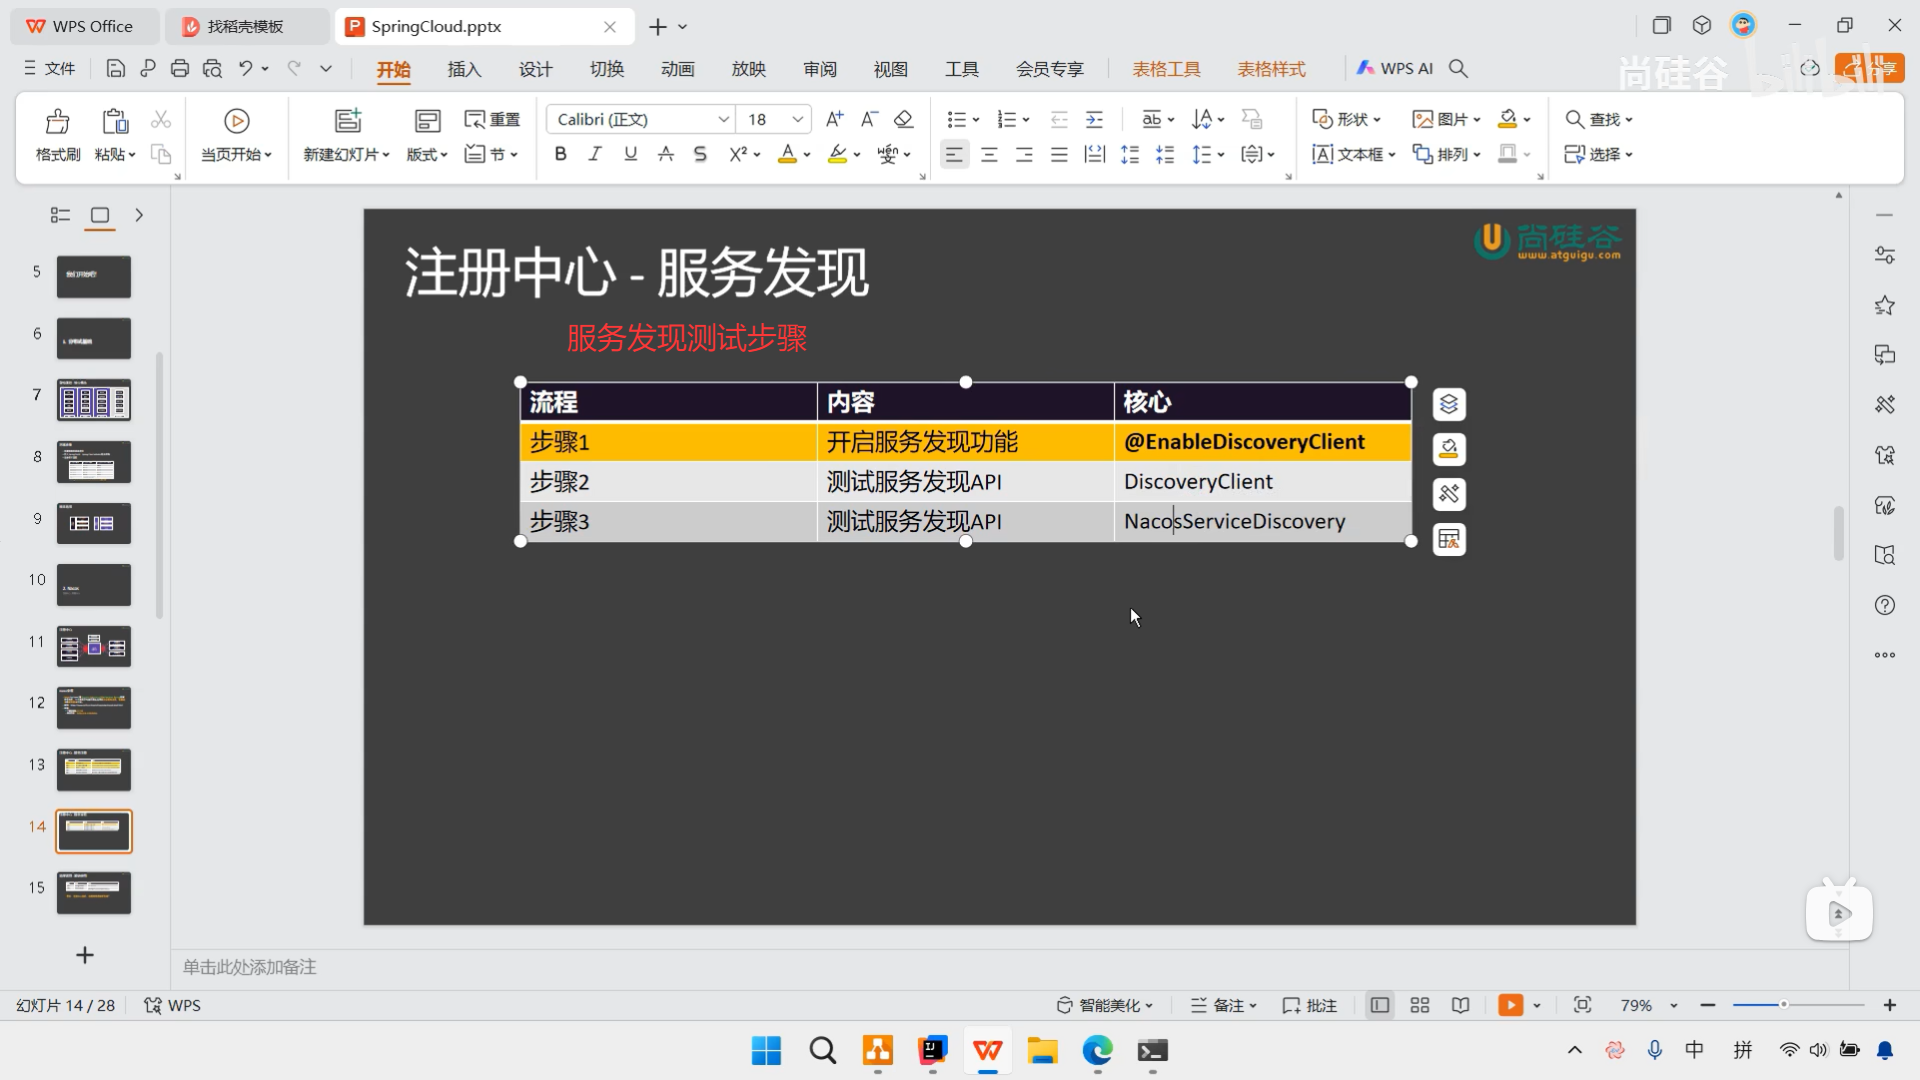Image resolution: width=1920 pixels, height=1080 pixels.
Task: Open slide sorter view icon
Action: [x=1419, y=1005]
